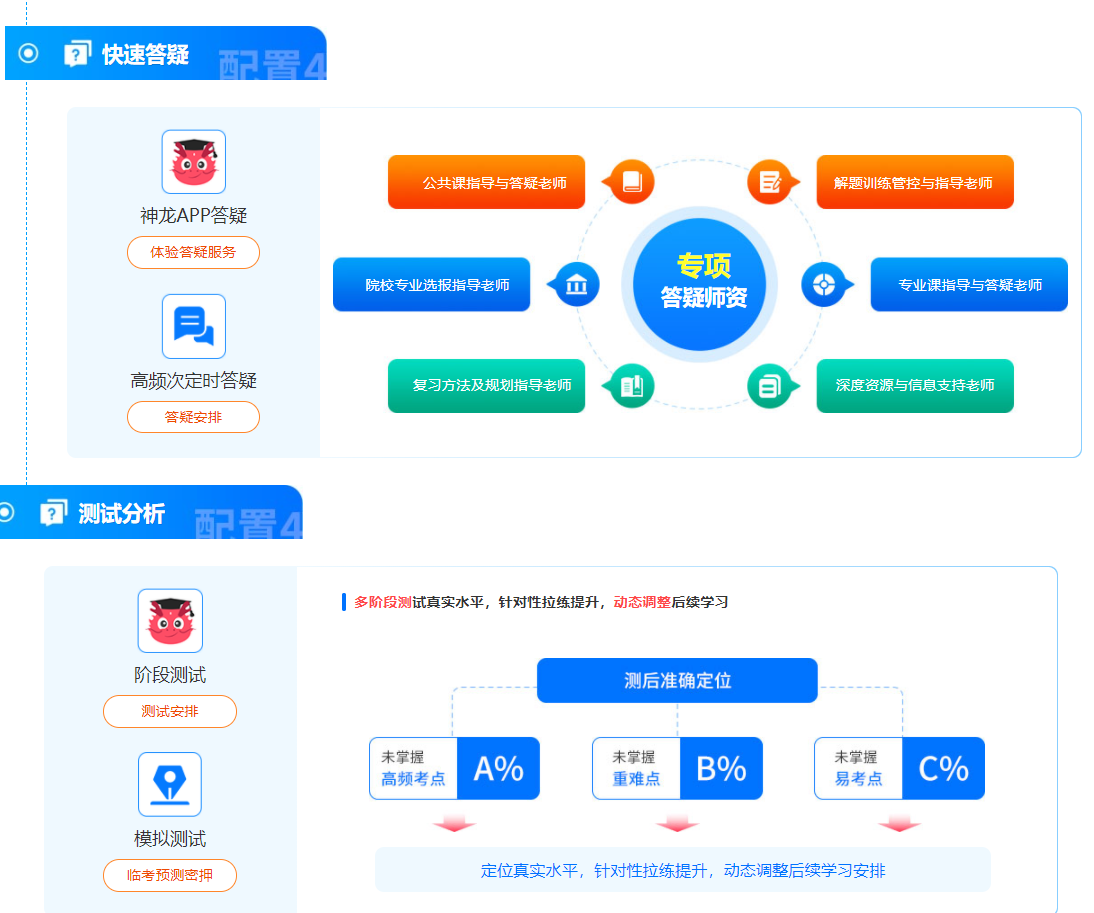Viewport: 1094px width, 913px height.
Task: Select 解题训练管控与指导老师 orange label
Action: (x=915, y=182)
